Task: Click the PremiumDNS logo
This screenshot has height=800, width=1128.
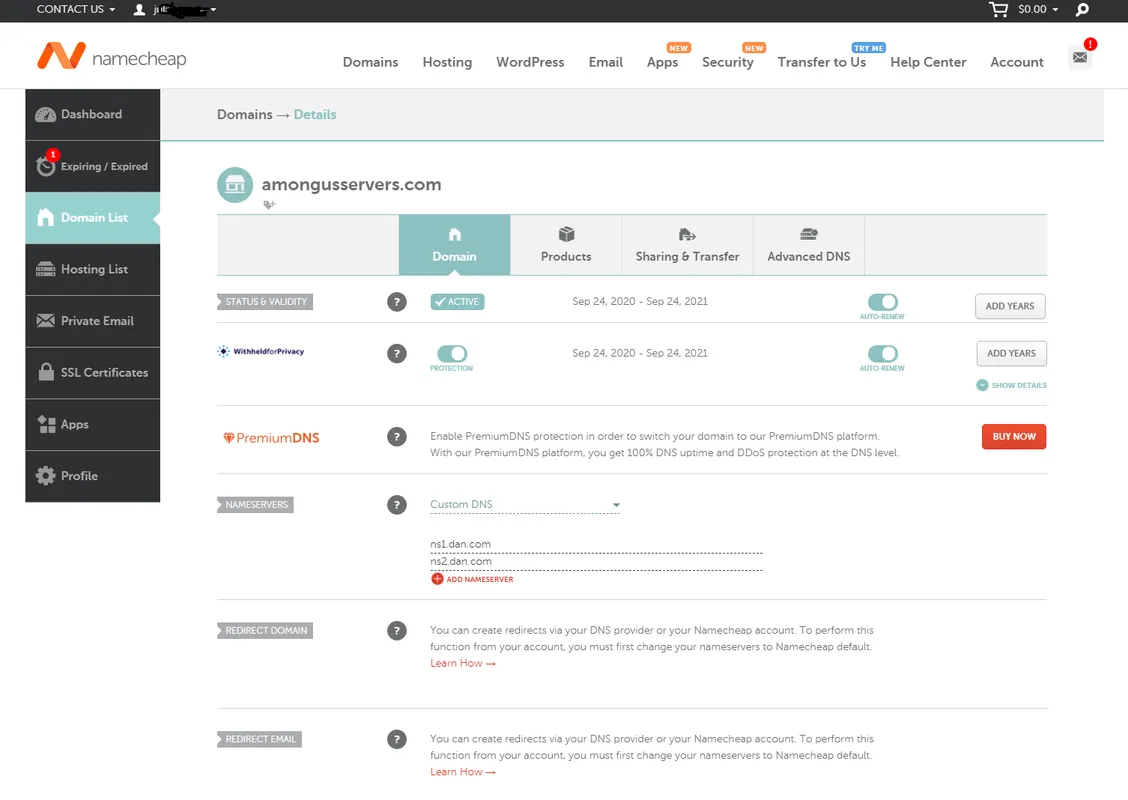Action: pos(271,438)
